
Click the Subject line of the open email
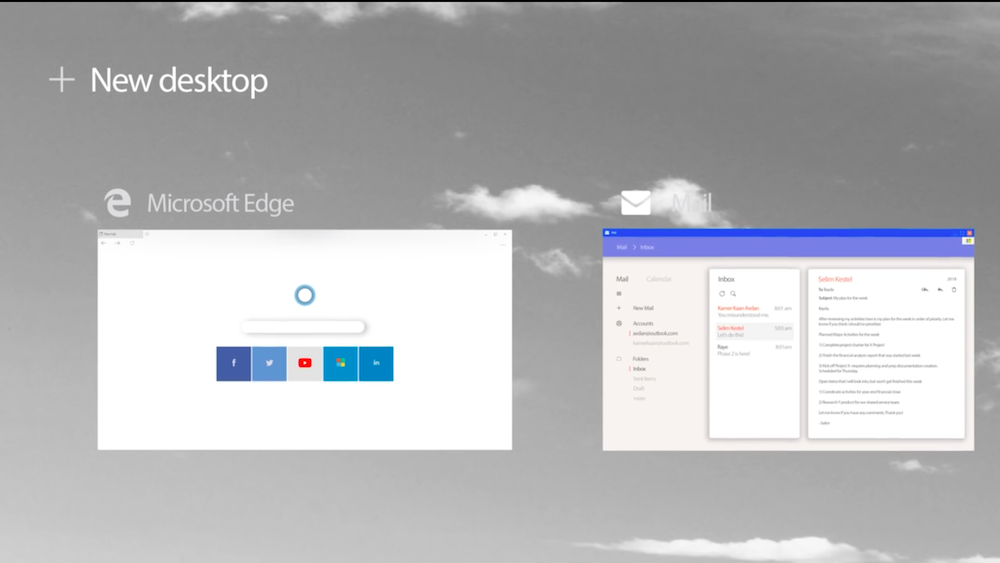(843, 298)
